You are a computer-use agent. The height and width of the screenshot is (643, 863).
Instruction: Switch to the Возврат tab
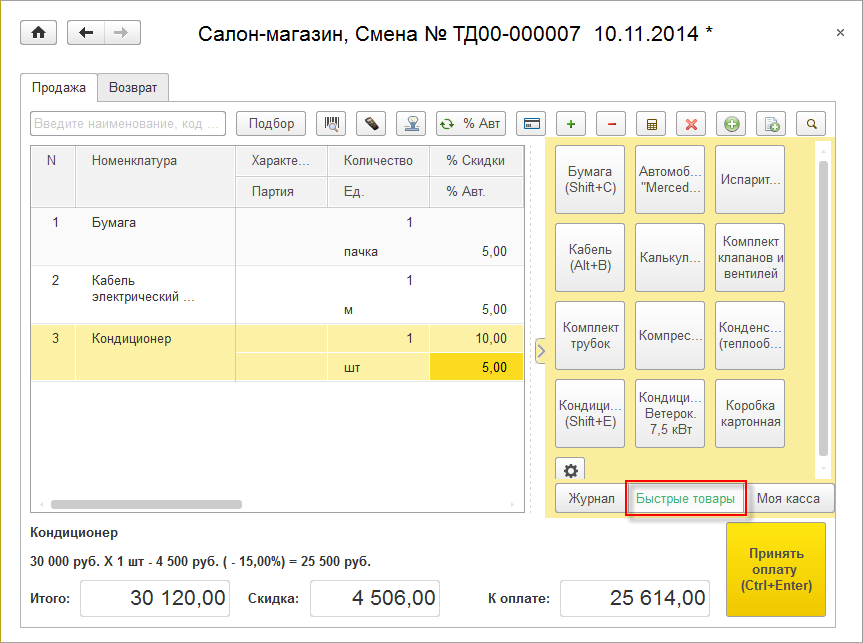[x=133, y=88]
